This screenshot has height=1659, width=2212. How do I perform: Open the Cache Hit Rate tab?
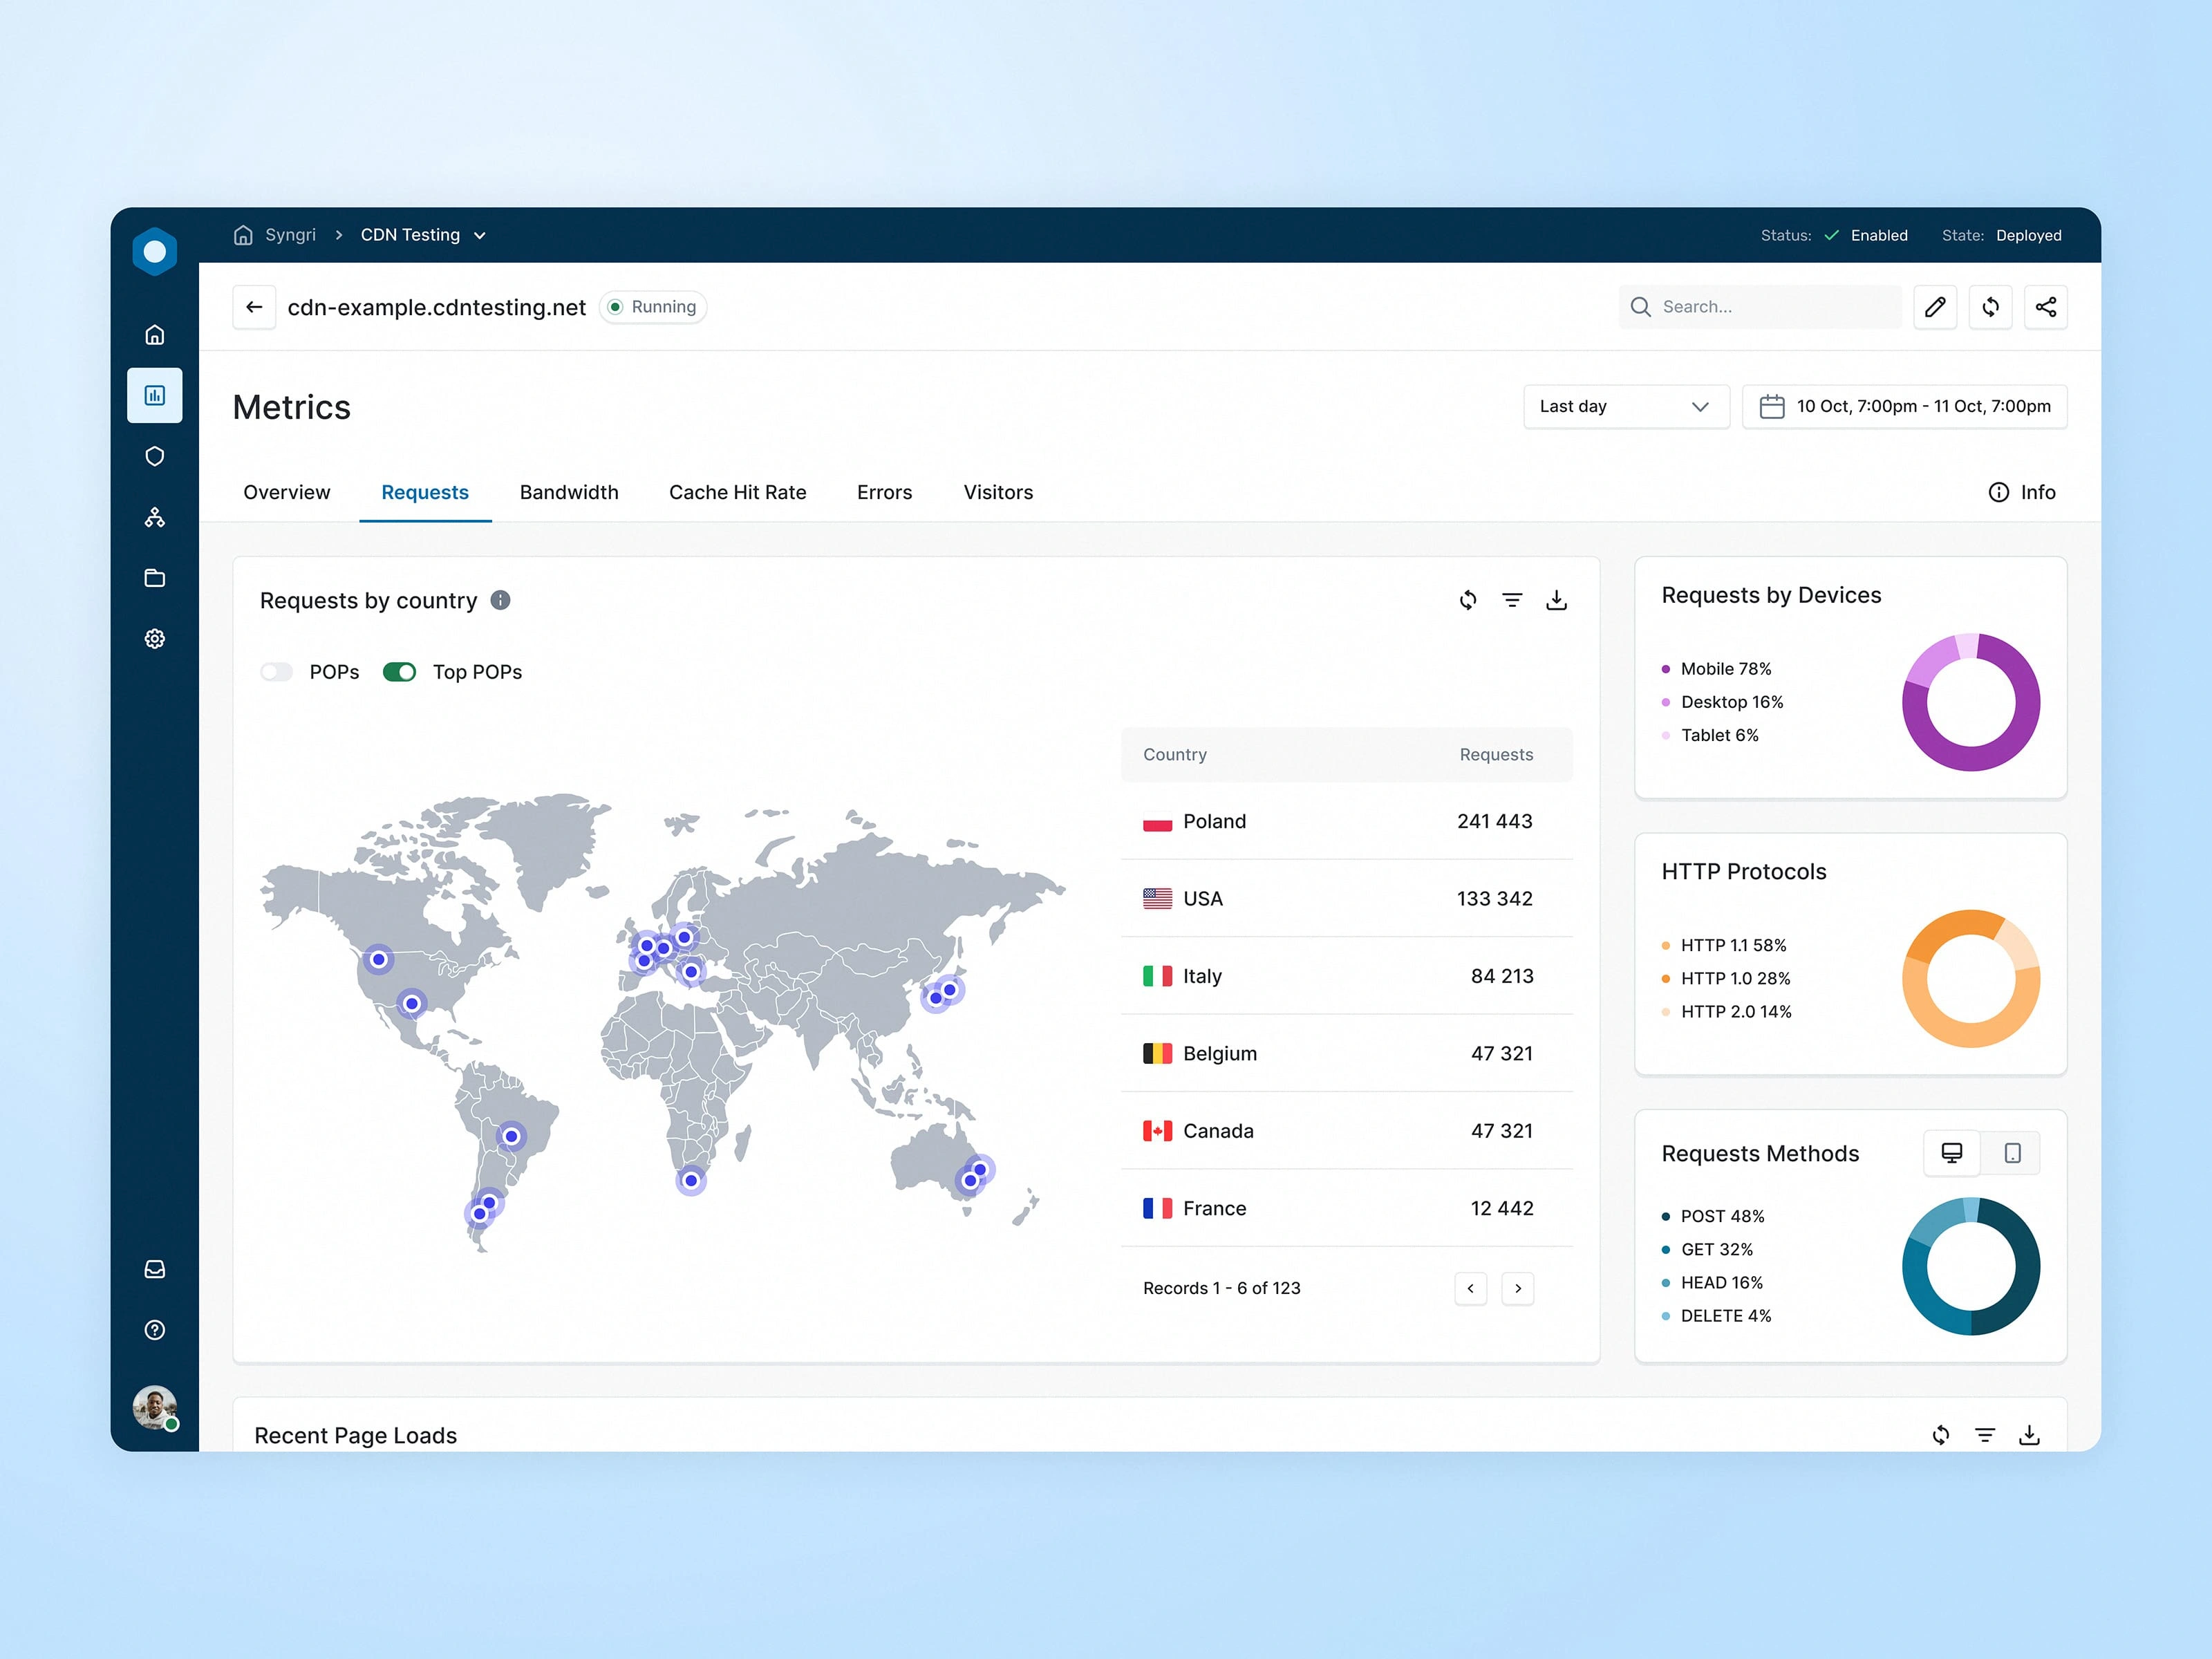click(x=737, y=492)
